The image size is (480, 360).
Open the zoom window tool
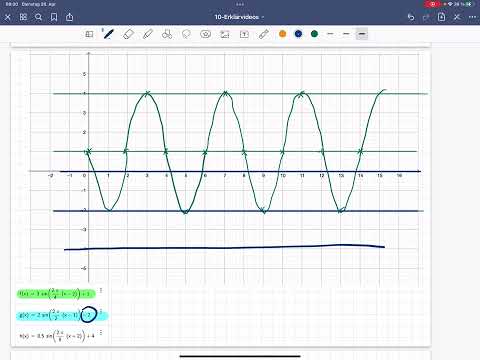(x=89, y=34)
